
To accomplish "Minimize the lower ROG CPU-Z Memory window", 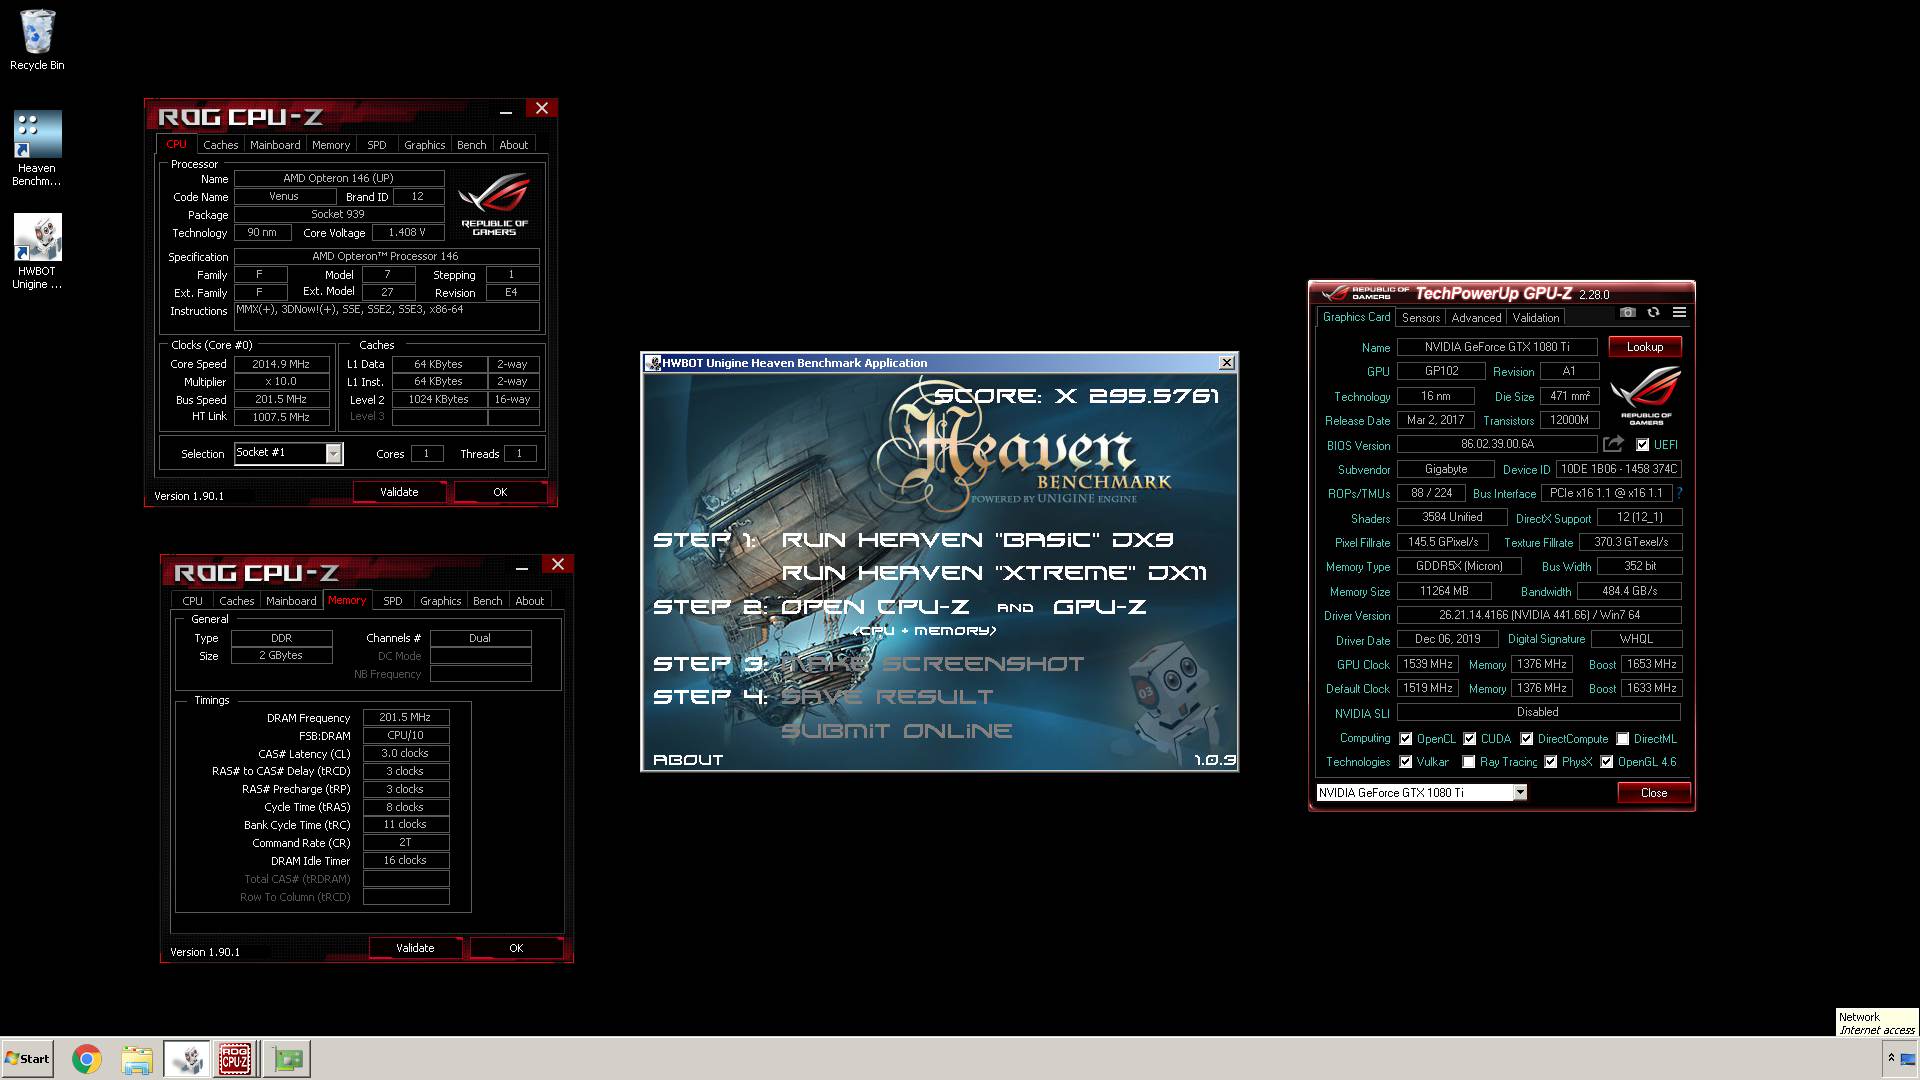I will [x=522, y=567].
